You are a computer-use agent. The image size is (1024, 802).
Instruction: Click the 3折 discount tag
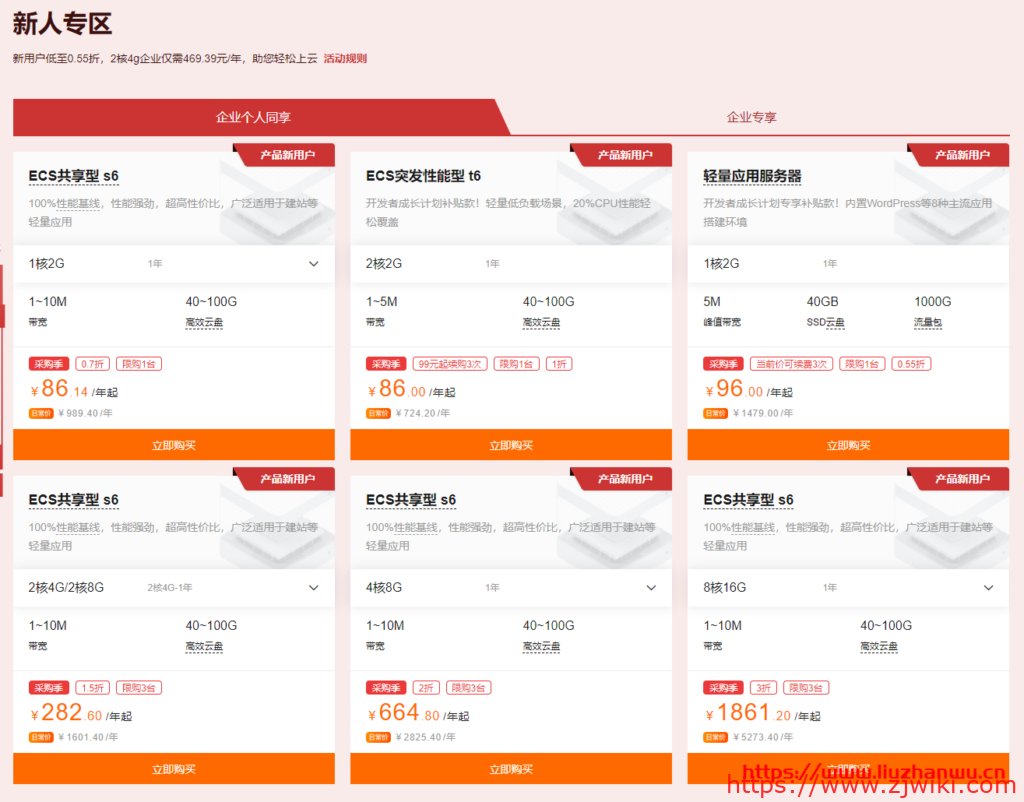[763, 688]
